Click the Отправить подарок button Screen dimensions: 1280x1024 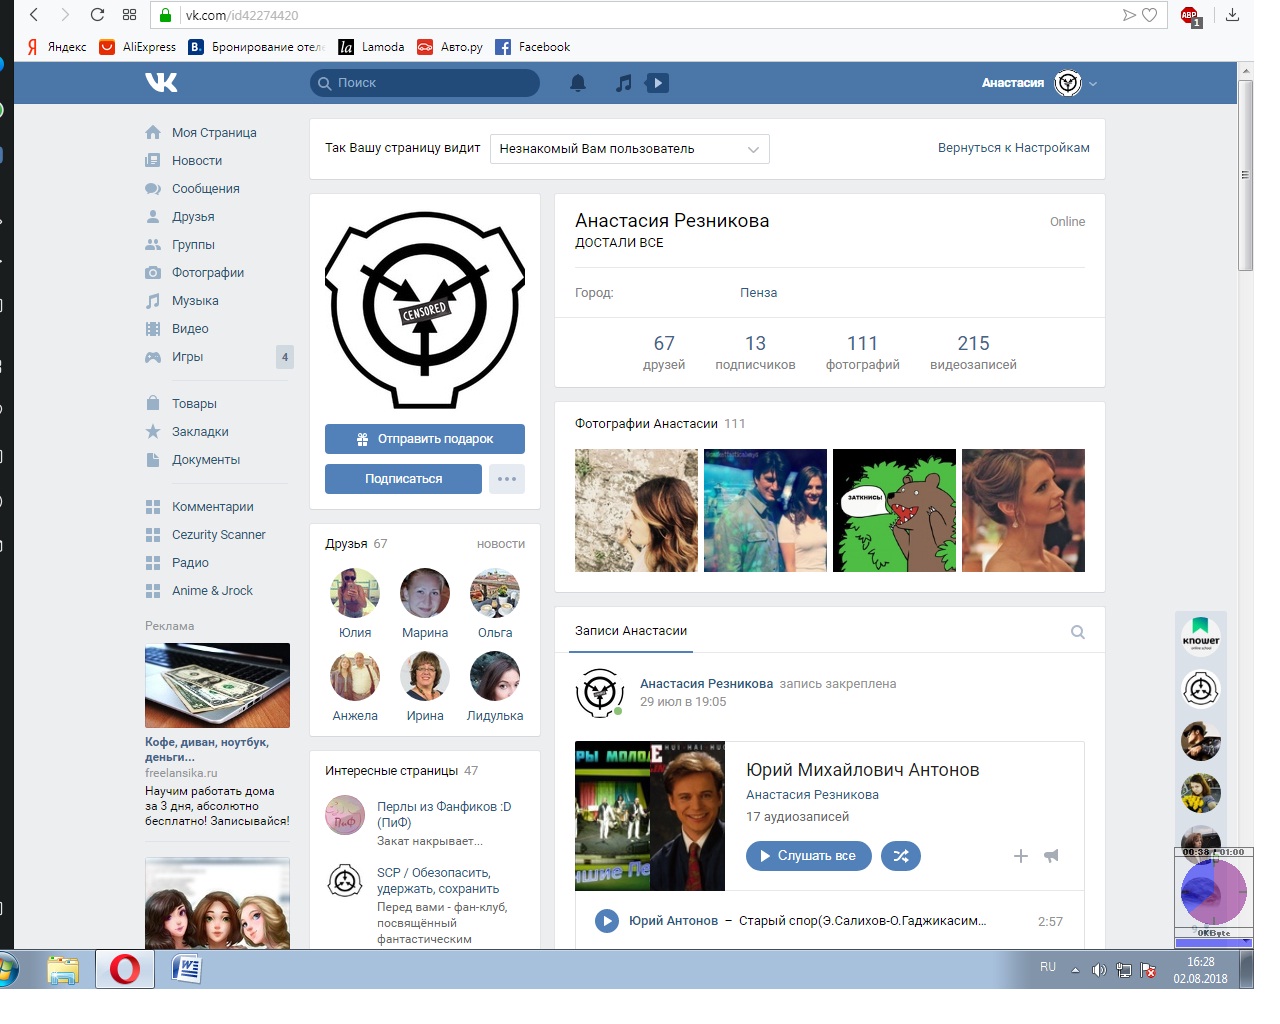click(425, 439)
